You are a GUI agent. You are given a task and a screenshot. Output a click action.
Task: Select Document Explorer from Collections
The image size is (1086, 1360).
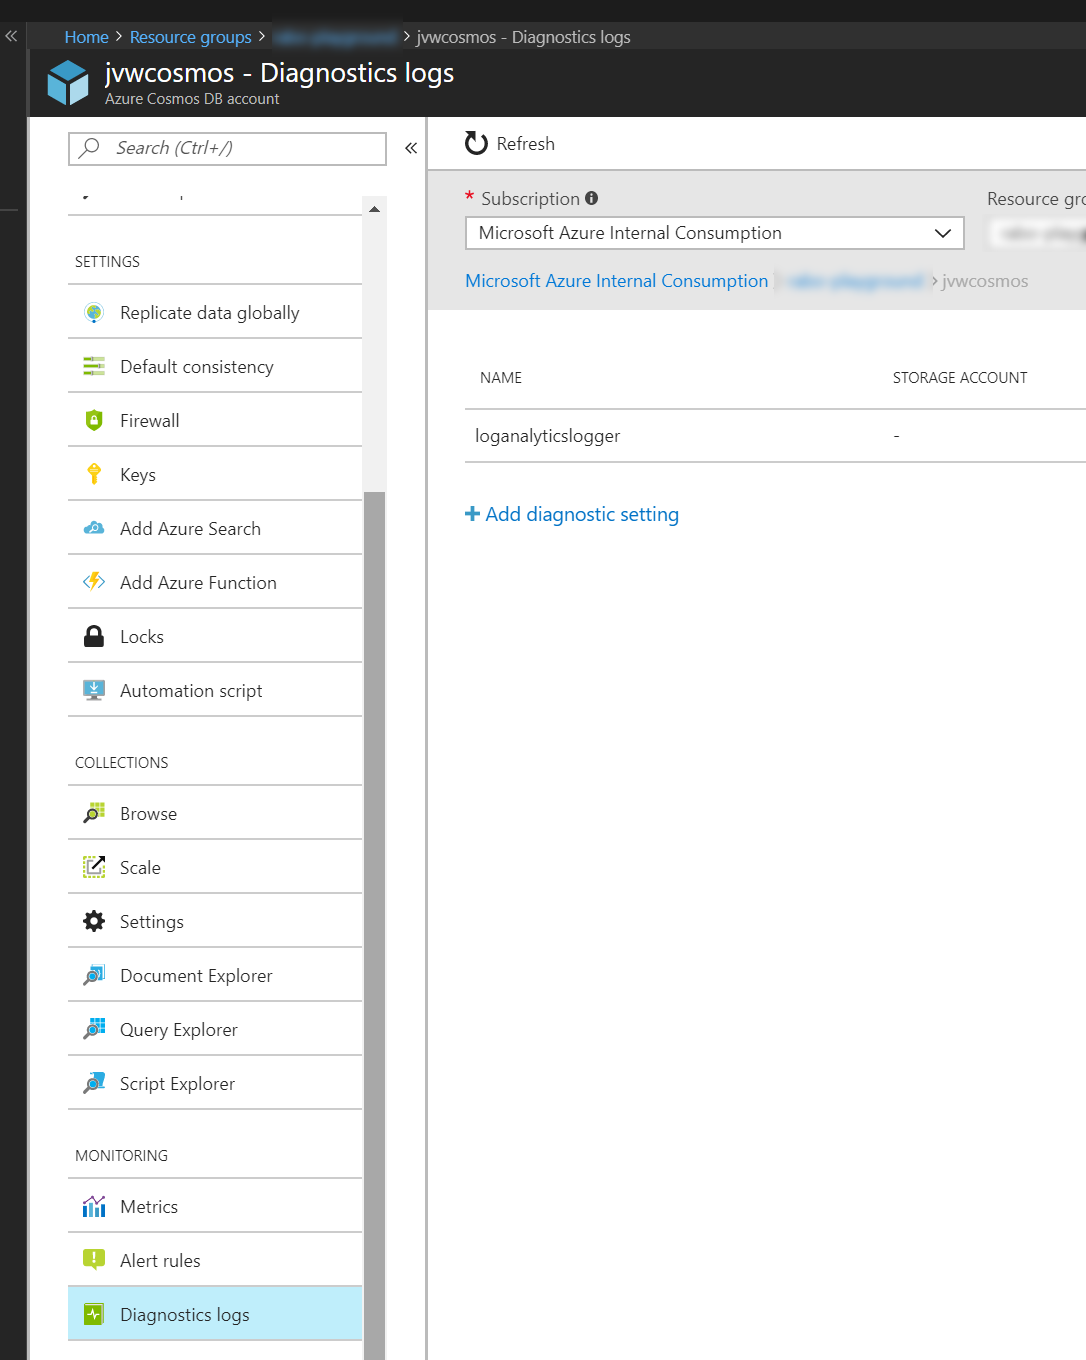[x=196, y=975]
